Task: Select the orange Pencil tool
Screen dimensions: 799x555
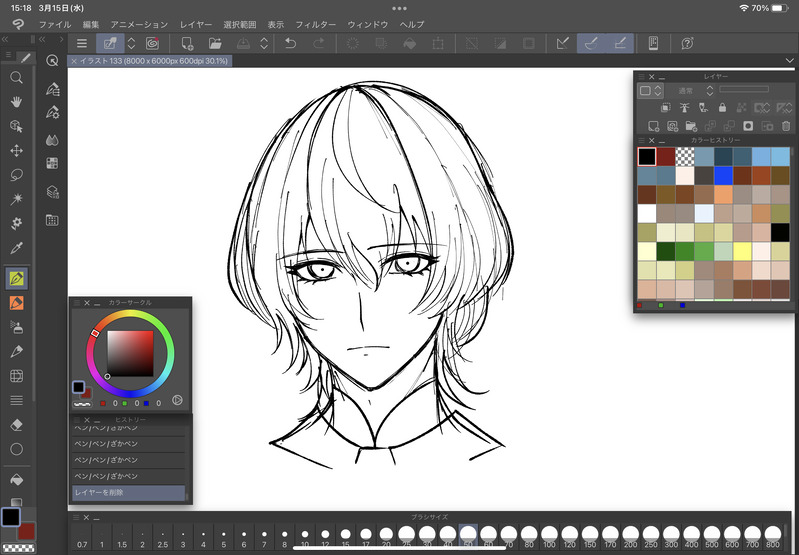Action: click(16, 303)
